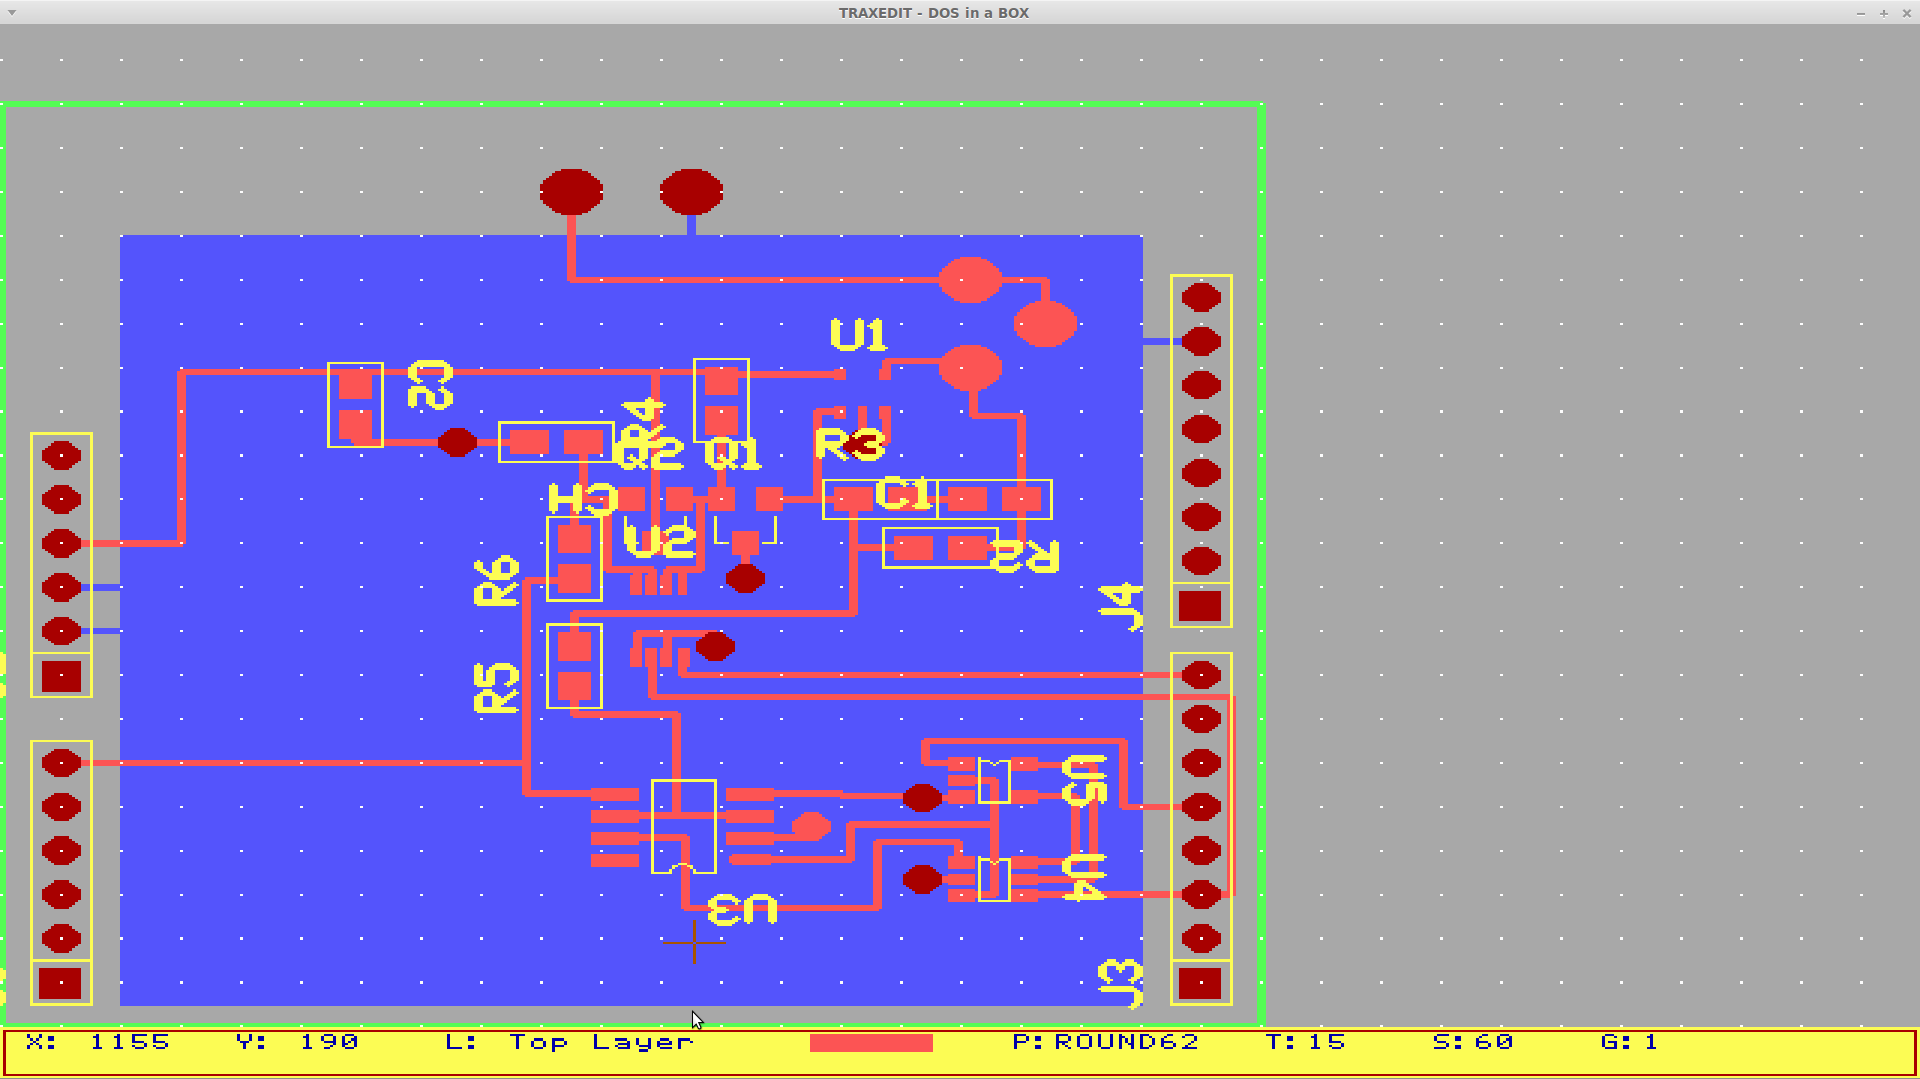Screen dimensions: 1920x1079
Task: Click the pad type 'ROUND62' indicator
Action: tap(1126, 1042)
